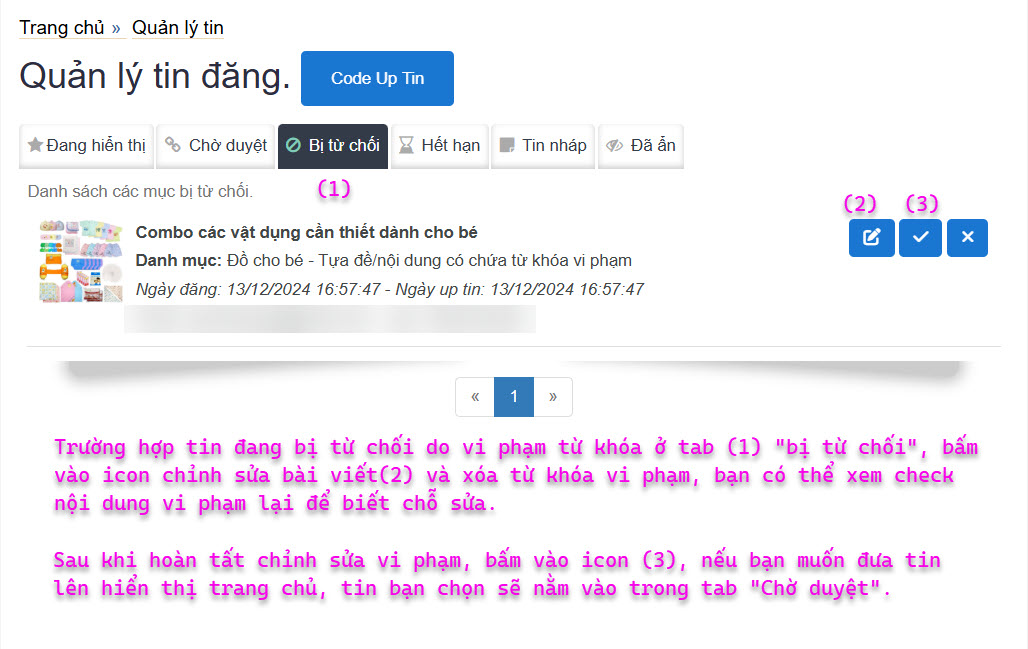1028x649 pixels.
Task: Open the Combo các vật dụng listing title
Action: point(306,232)
